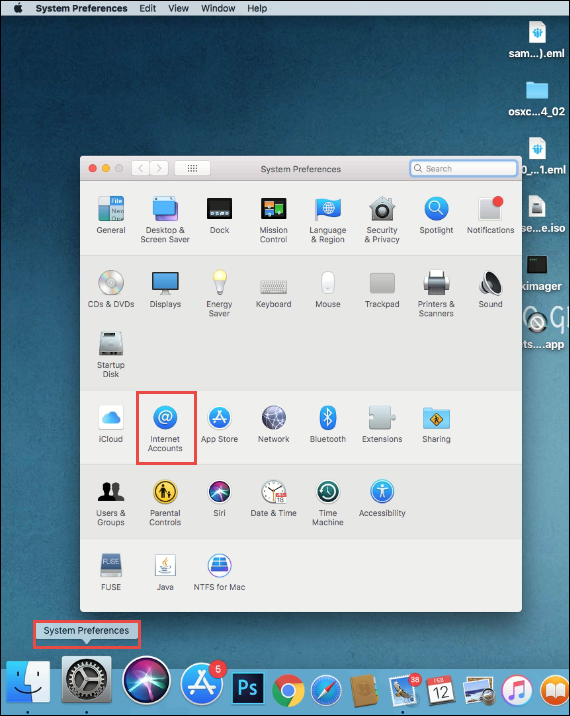Open the Window menu
Image resolution: width=570 pixels, height=716 pixels.
coord(218,8)
